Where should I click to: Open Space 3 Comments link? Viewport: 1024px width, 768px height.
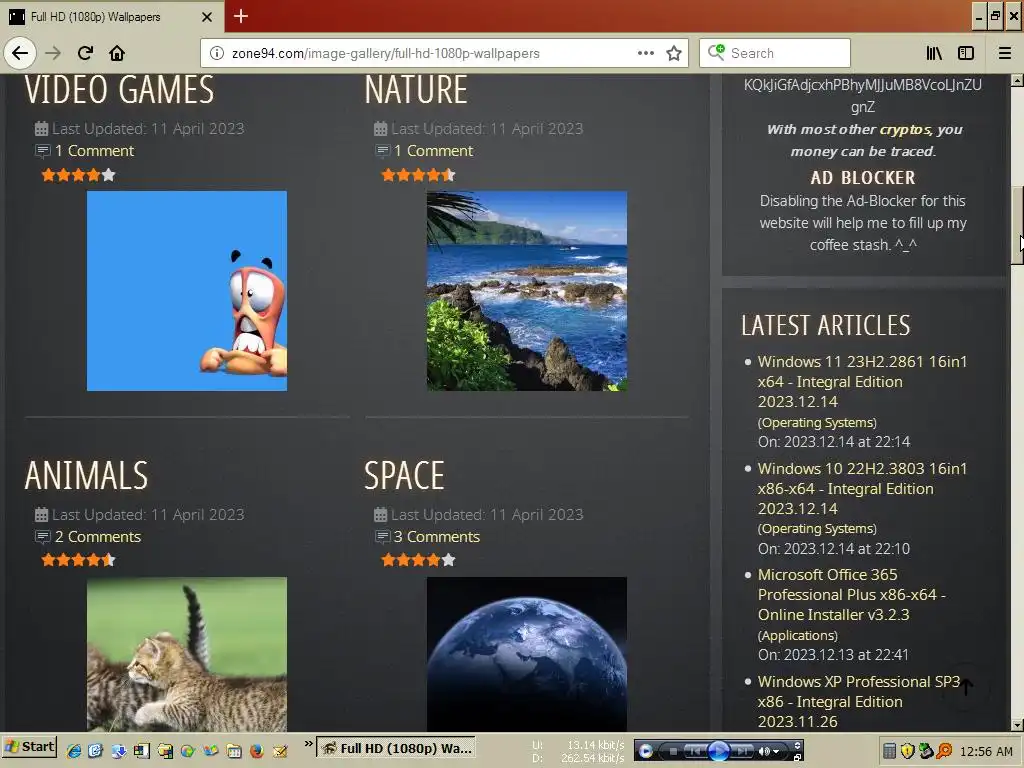[x=436, y=537]
